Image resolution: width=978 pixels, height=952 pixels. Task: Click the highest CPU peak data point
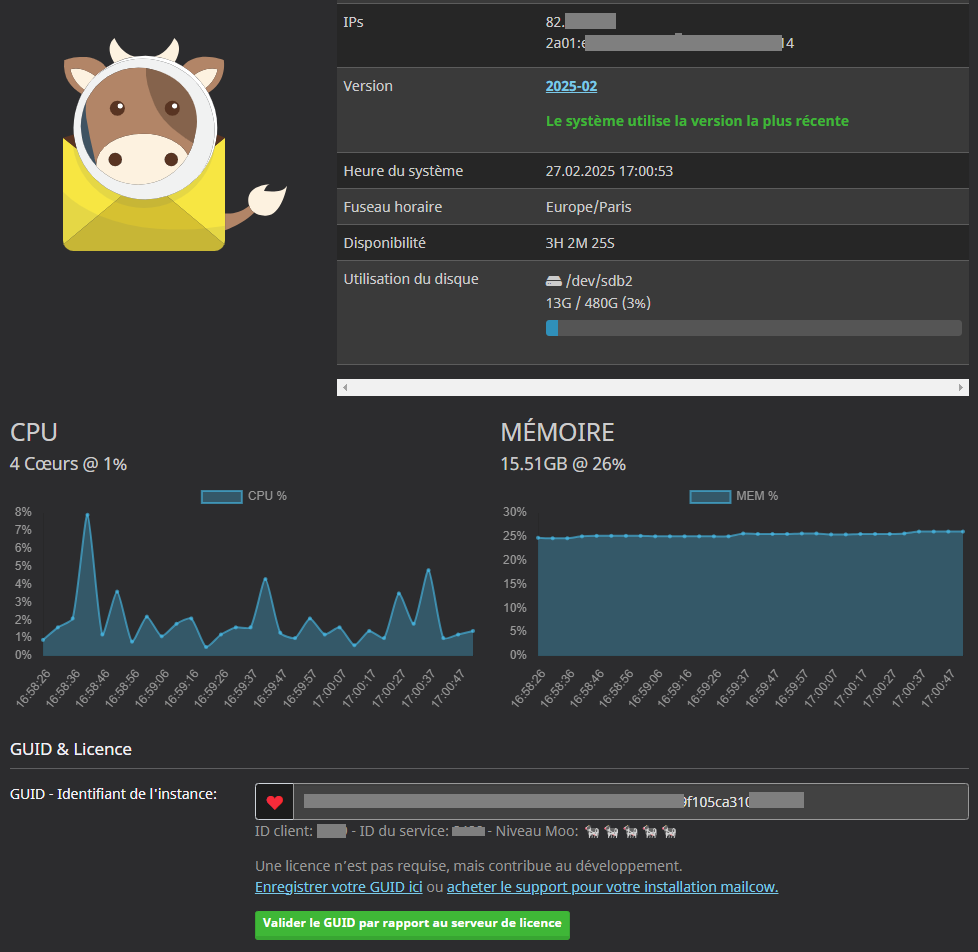[x=88, y=515]
